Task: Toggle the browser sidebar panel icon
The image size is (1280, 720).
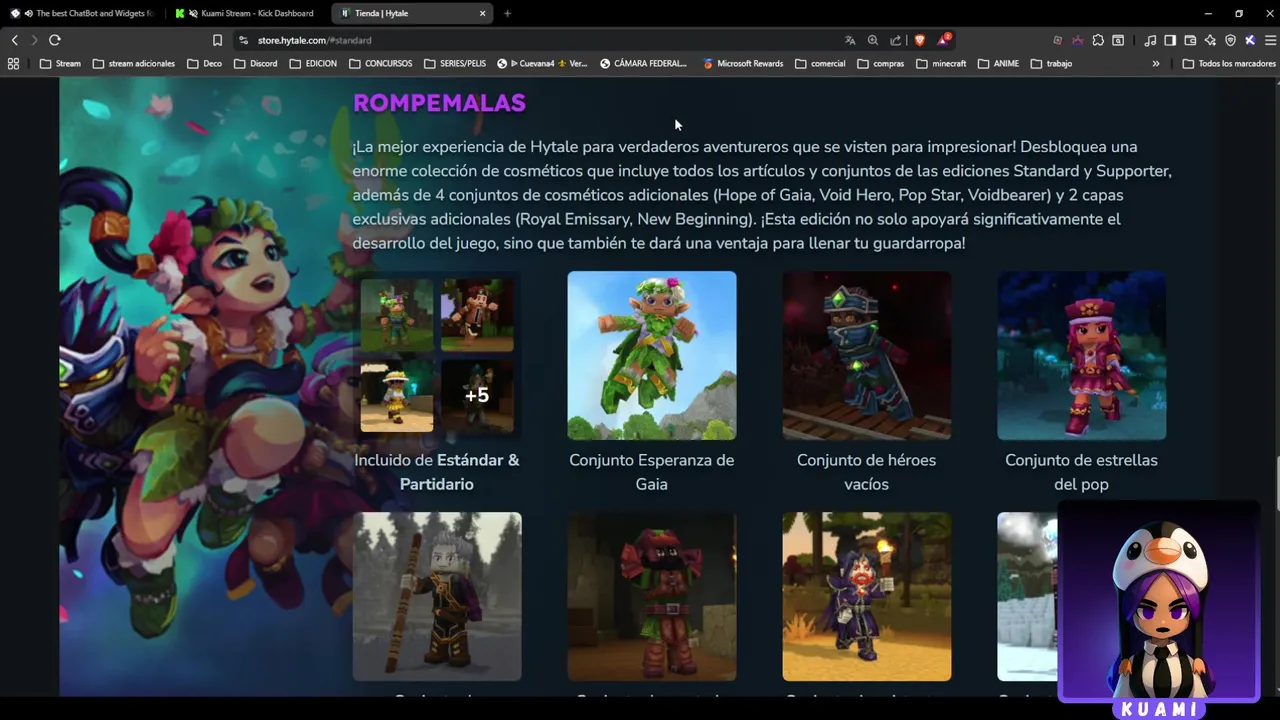Action: (1170, 40)
